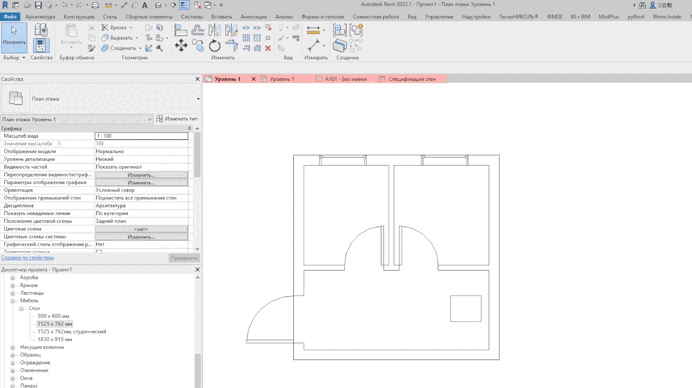692x388 pixels.
Task: Select the 1525 x 762 мм table type
Action: (x=55, y=324)
